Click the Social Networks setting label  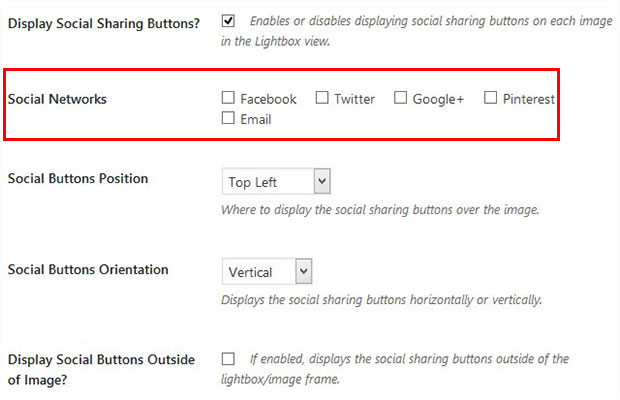coord(57,99)
